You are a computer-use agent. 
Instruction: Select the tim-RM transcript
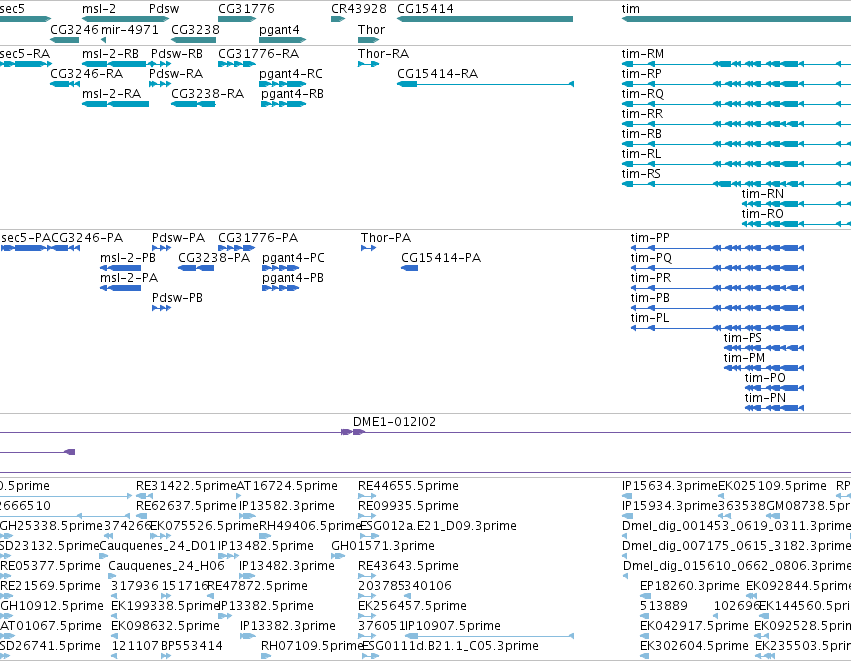point(643,54)
